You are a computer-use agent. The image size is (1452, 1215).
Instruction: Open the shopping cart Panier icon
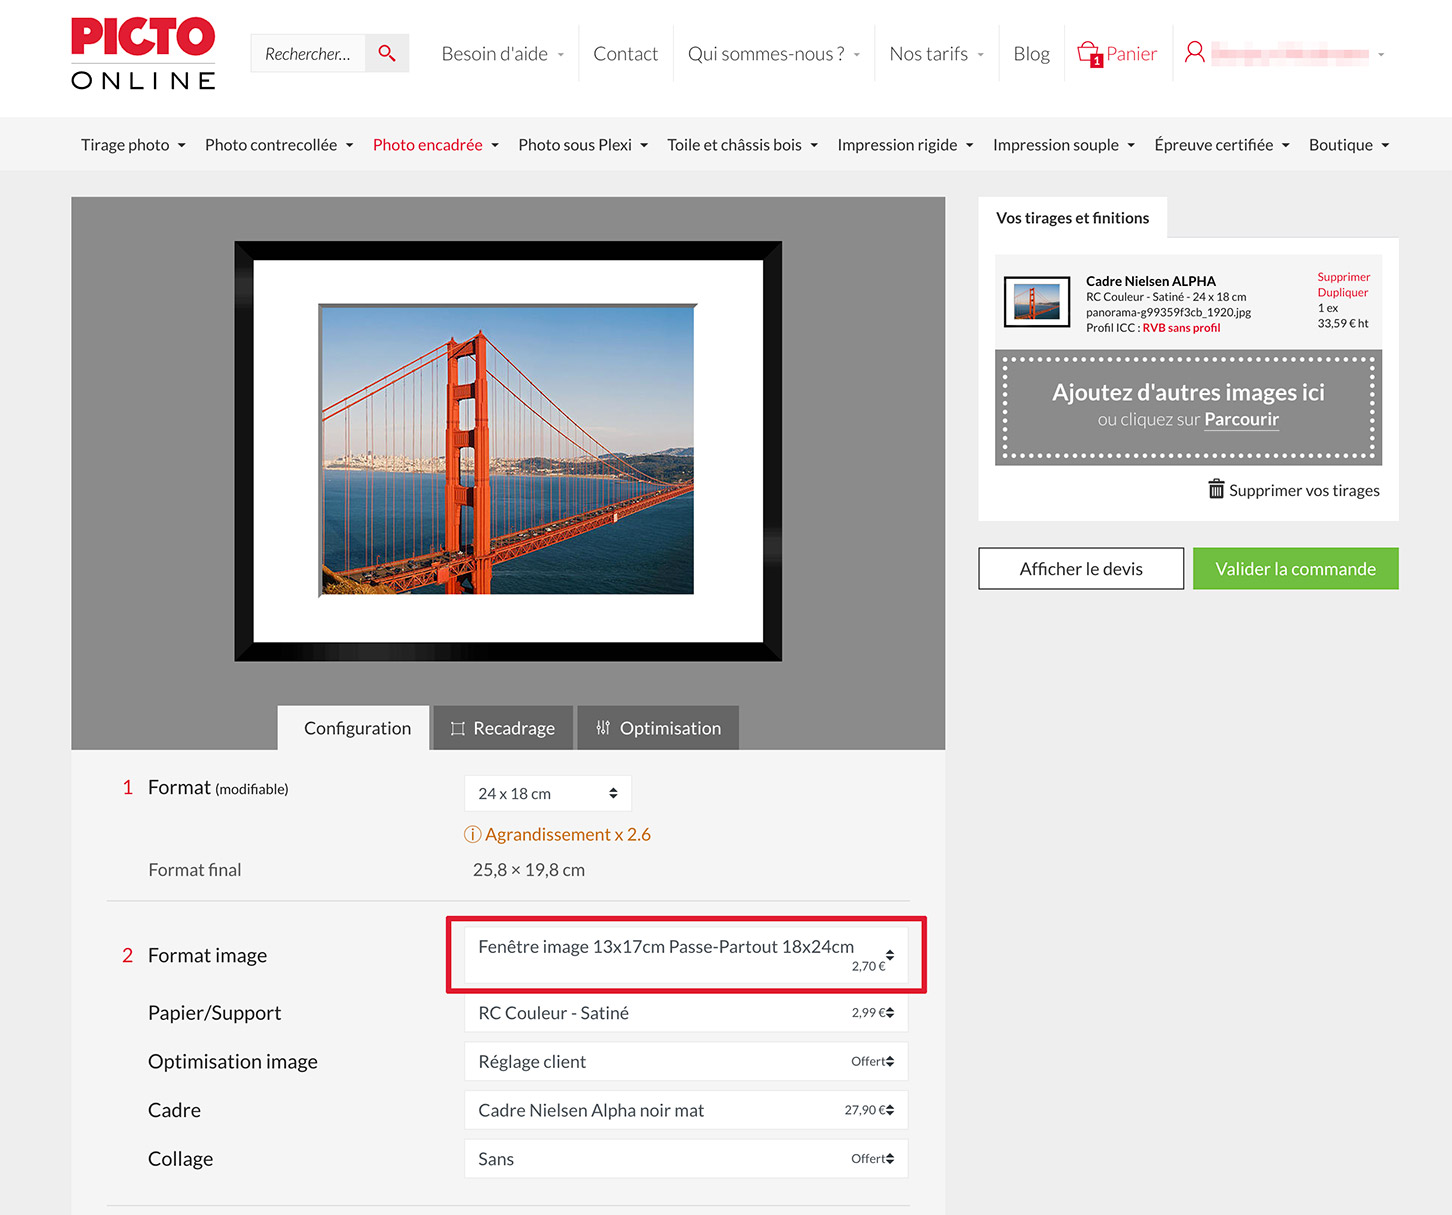pyautogui.click(x=1089, y=54)
